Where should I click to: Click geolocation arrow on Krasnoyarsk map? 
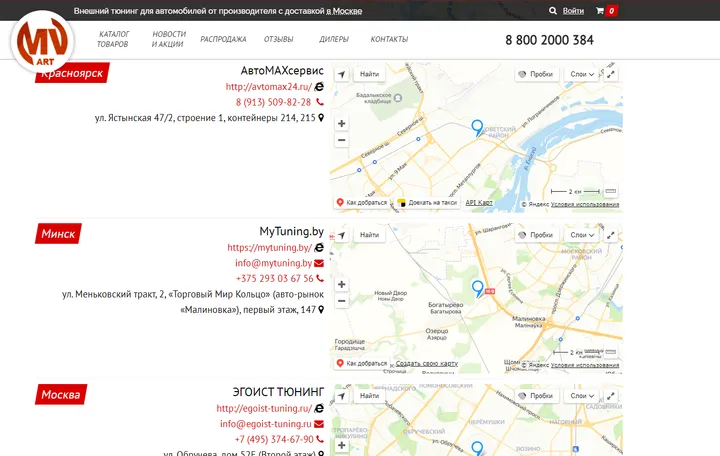[x=341, y=74]
